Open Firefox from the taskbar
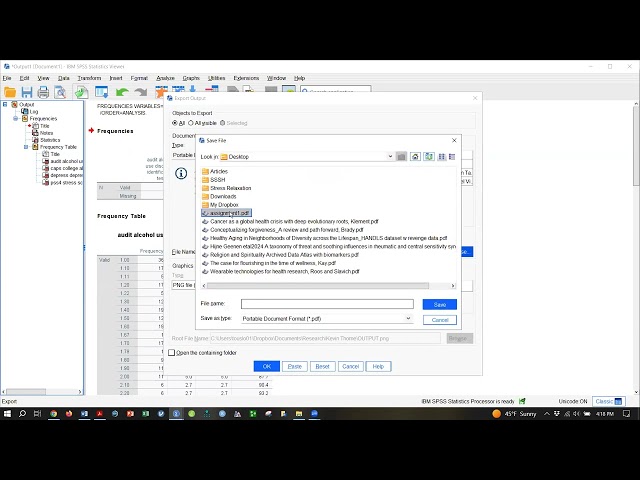640x480 pixels. pyautogui.click(x=69, y=413)
